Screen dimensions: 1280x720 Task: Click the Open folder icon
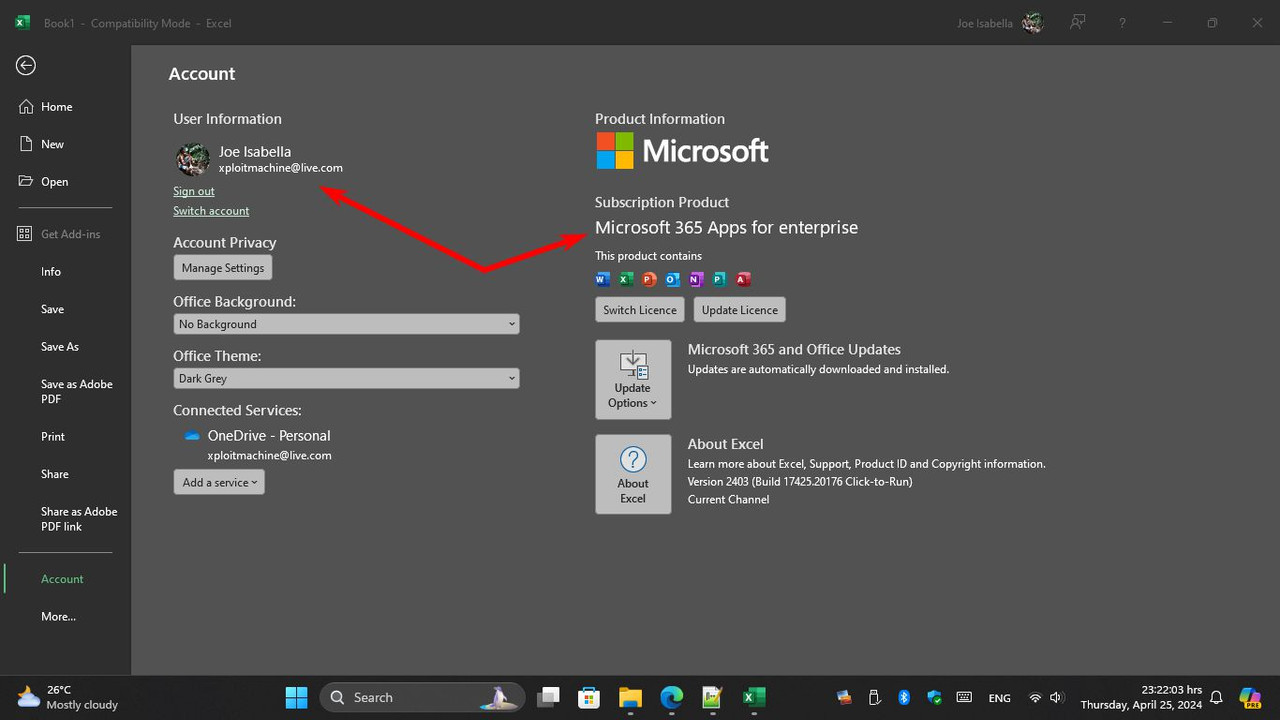[x=26, y=181]
